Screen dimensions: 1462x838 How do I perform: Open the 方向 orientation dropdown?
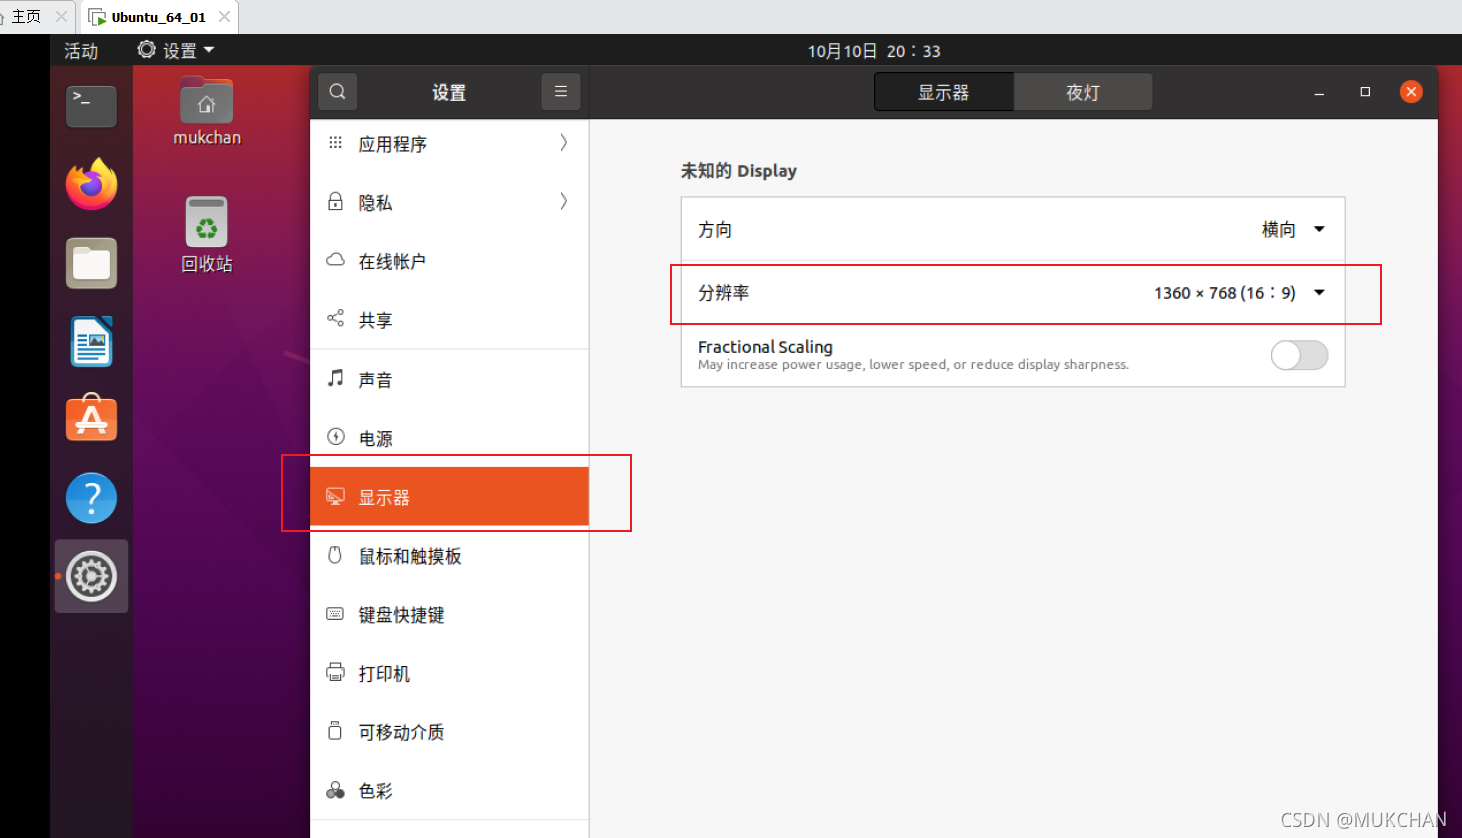1012,229
